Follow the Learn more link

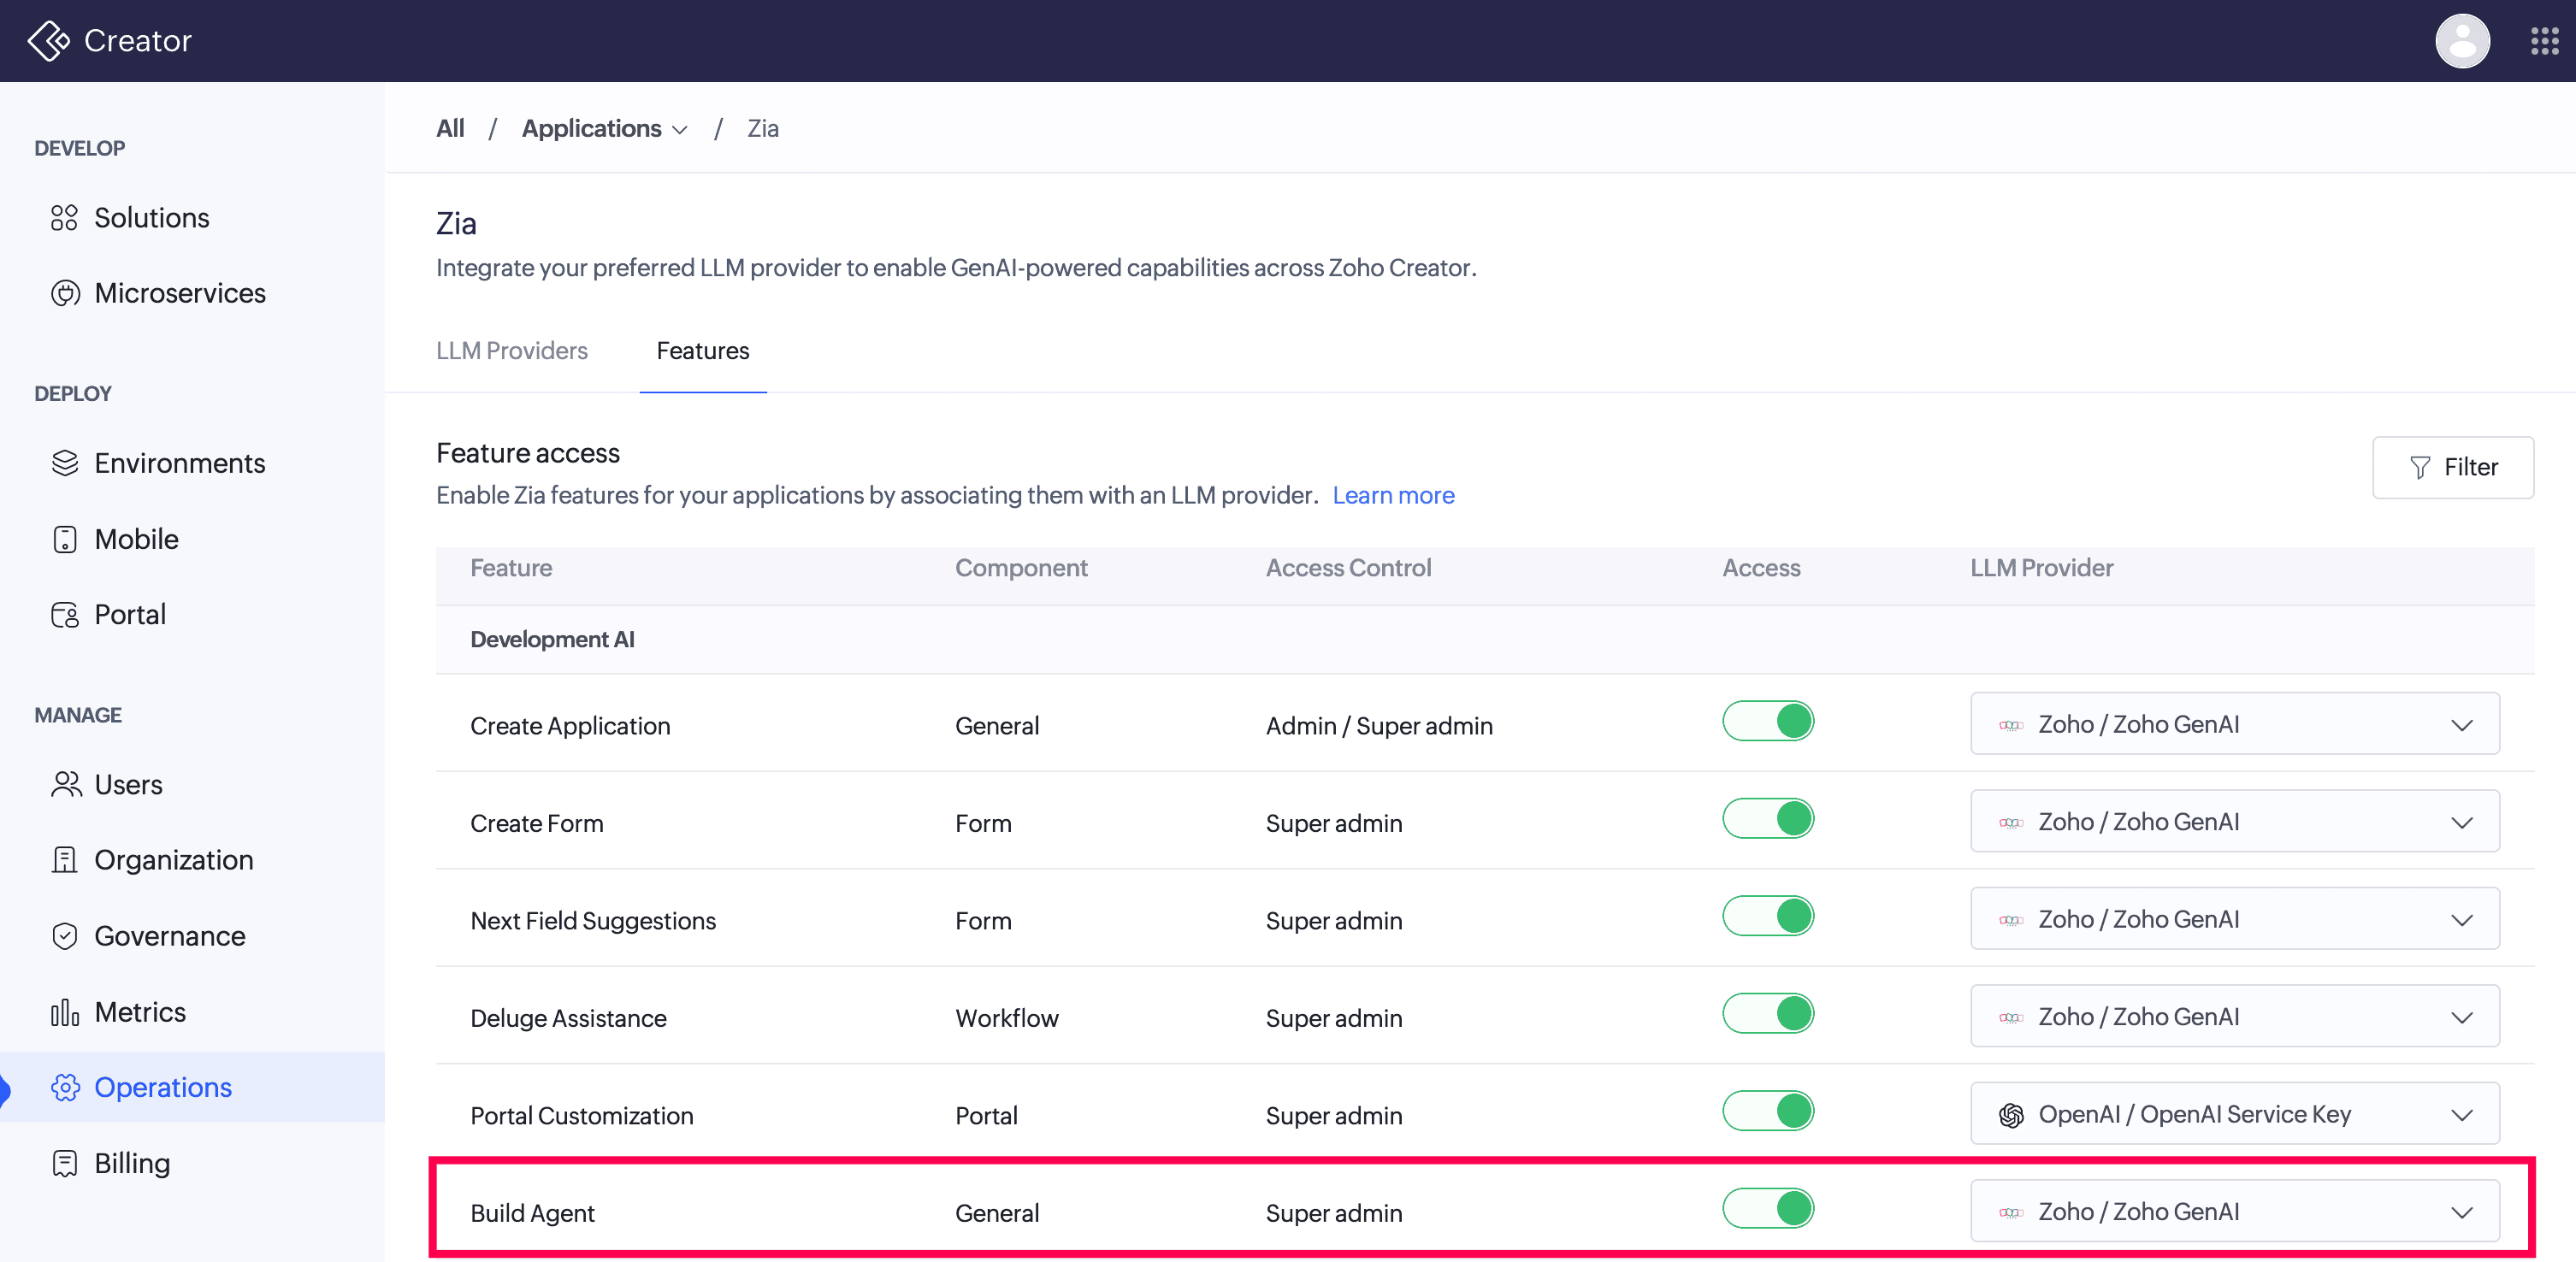pos(1393,496)
